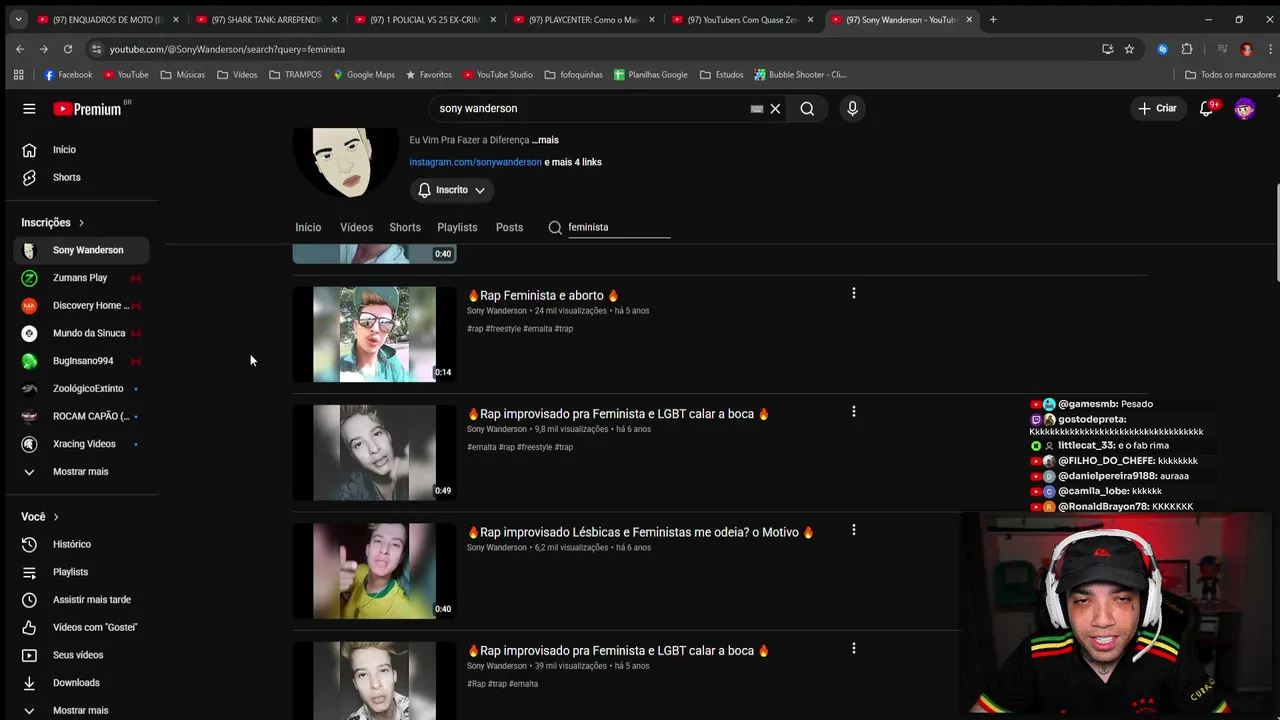Open Xracing Videos subscription
1280x720 pixels.
click(82, 444)
